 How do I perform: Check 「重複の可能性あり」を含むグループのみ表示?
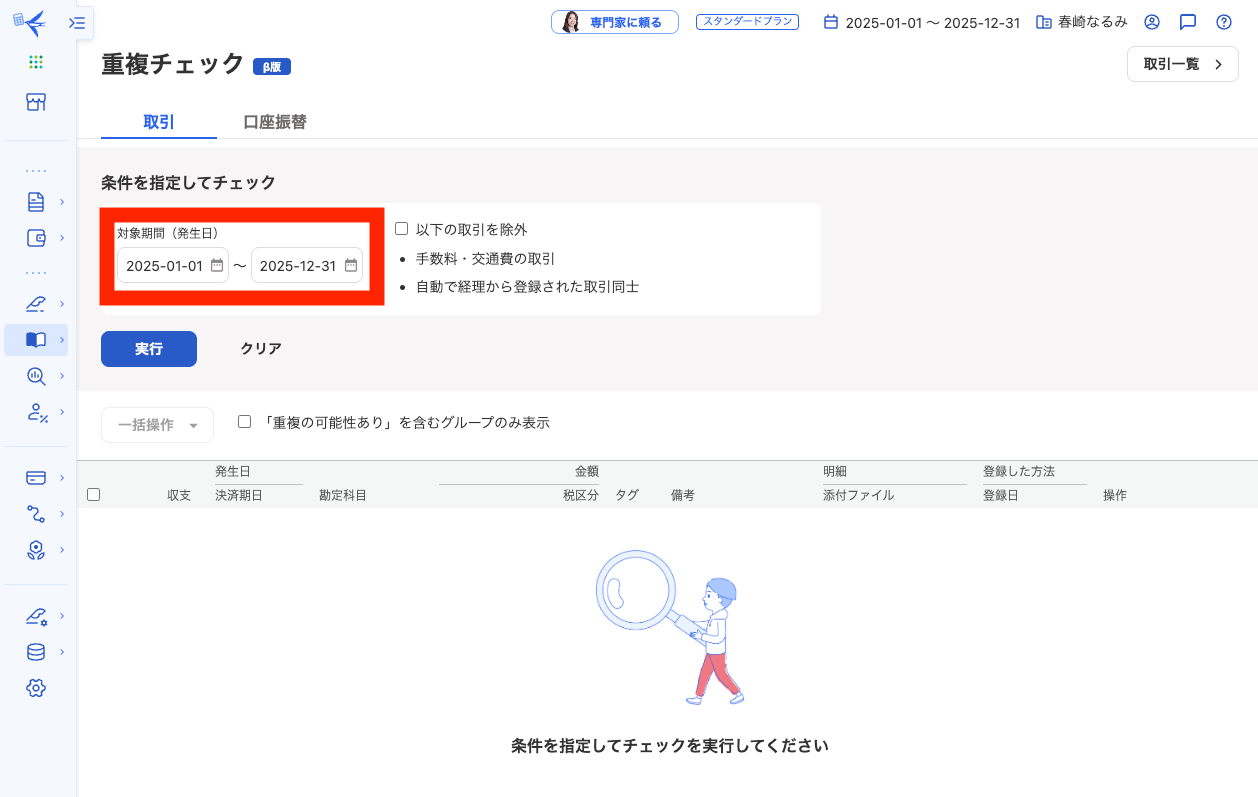point(244,421)
